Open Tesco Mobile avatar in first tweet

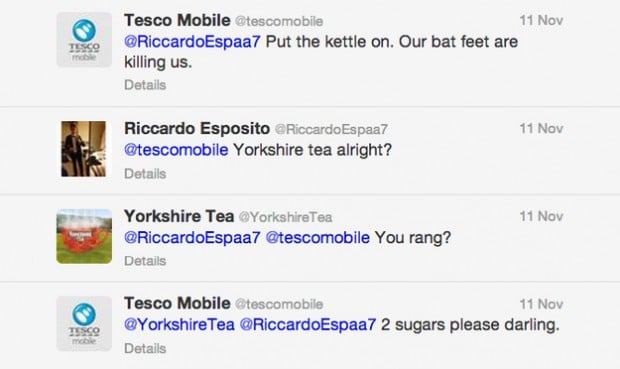[x=84, y=40]
